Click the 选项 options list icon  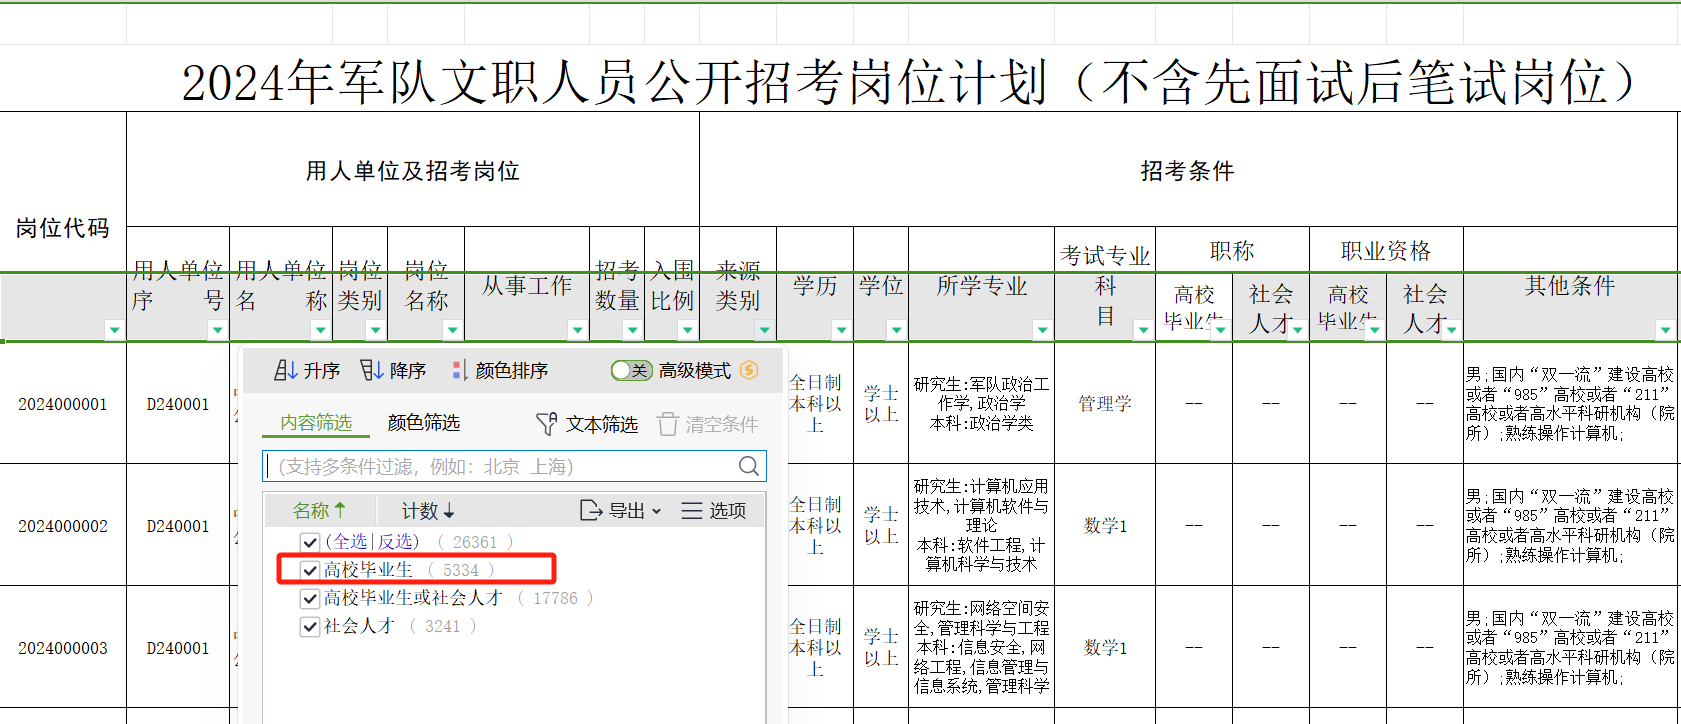click(x=691, y=511)
